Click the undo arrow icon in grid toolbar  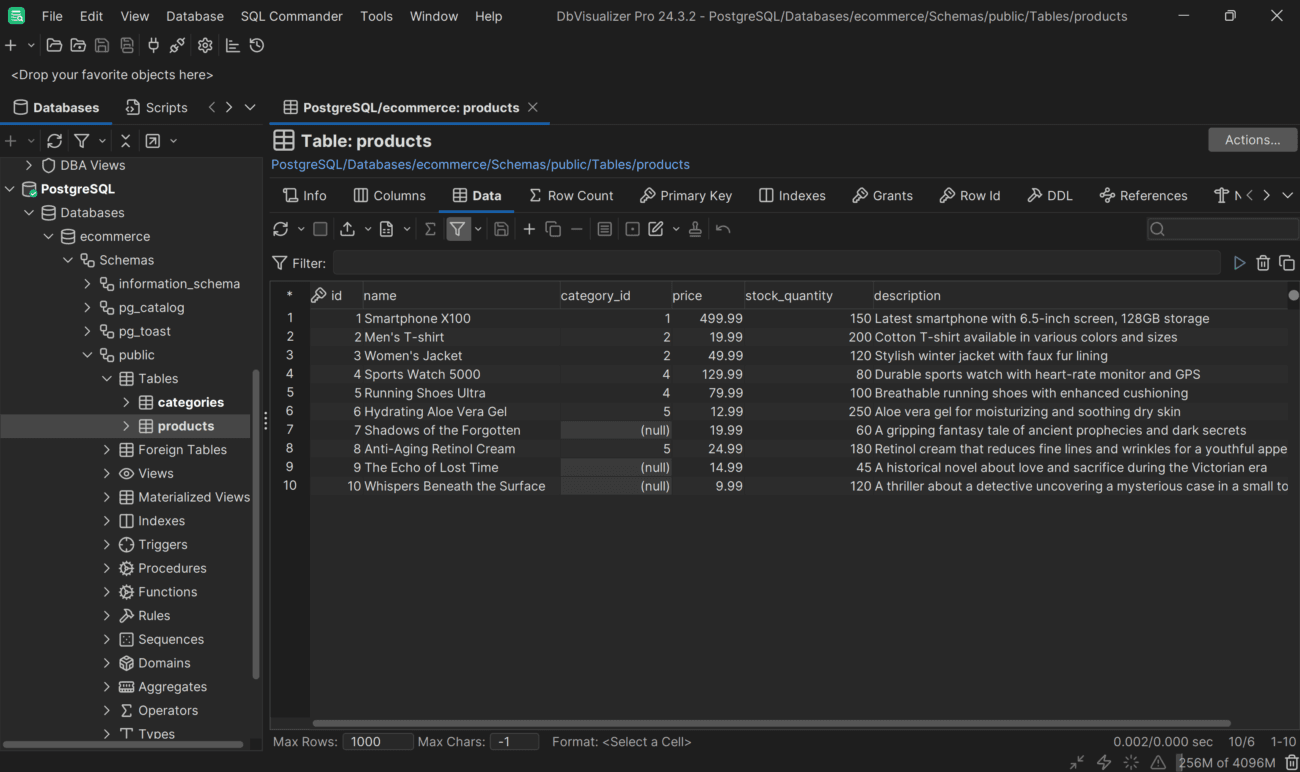click(723, 229)
